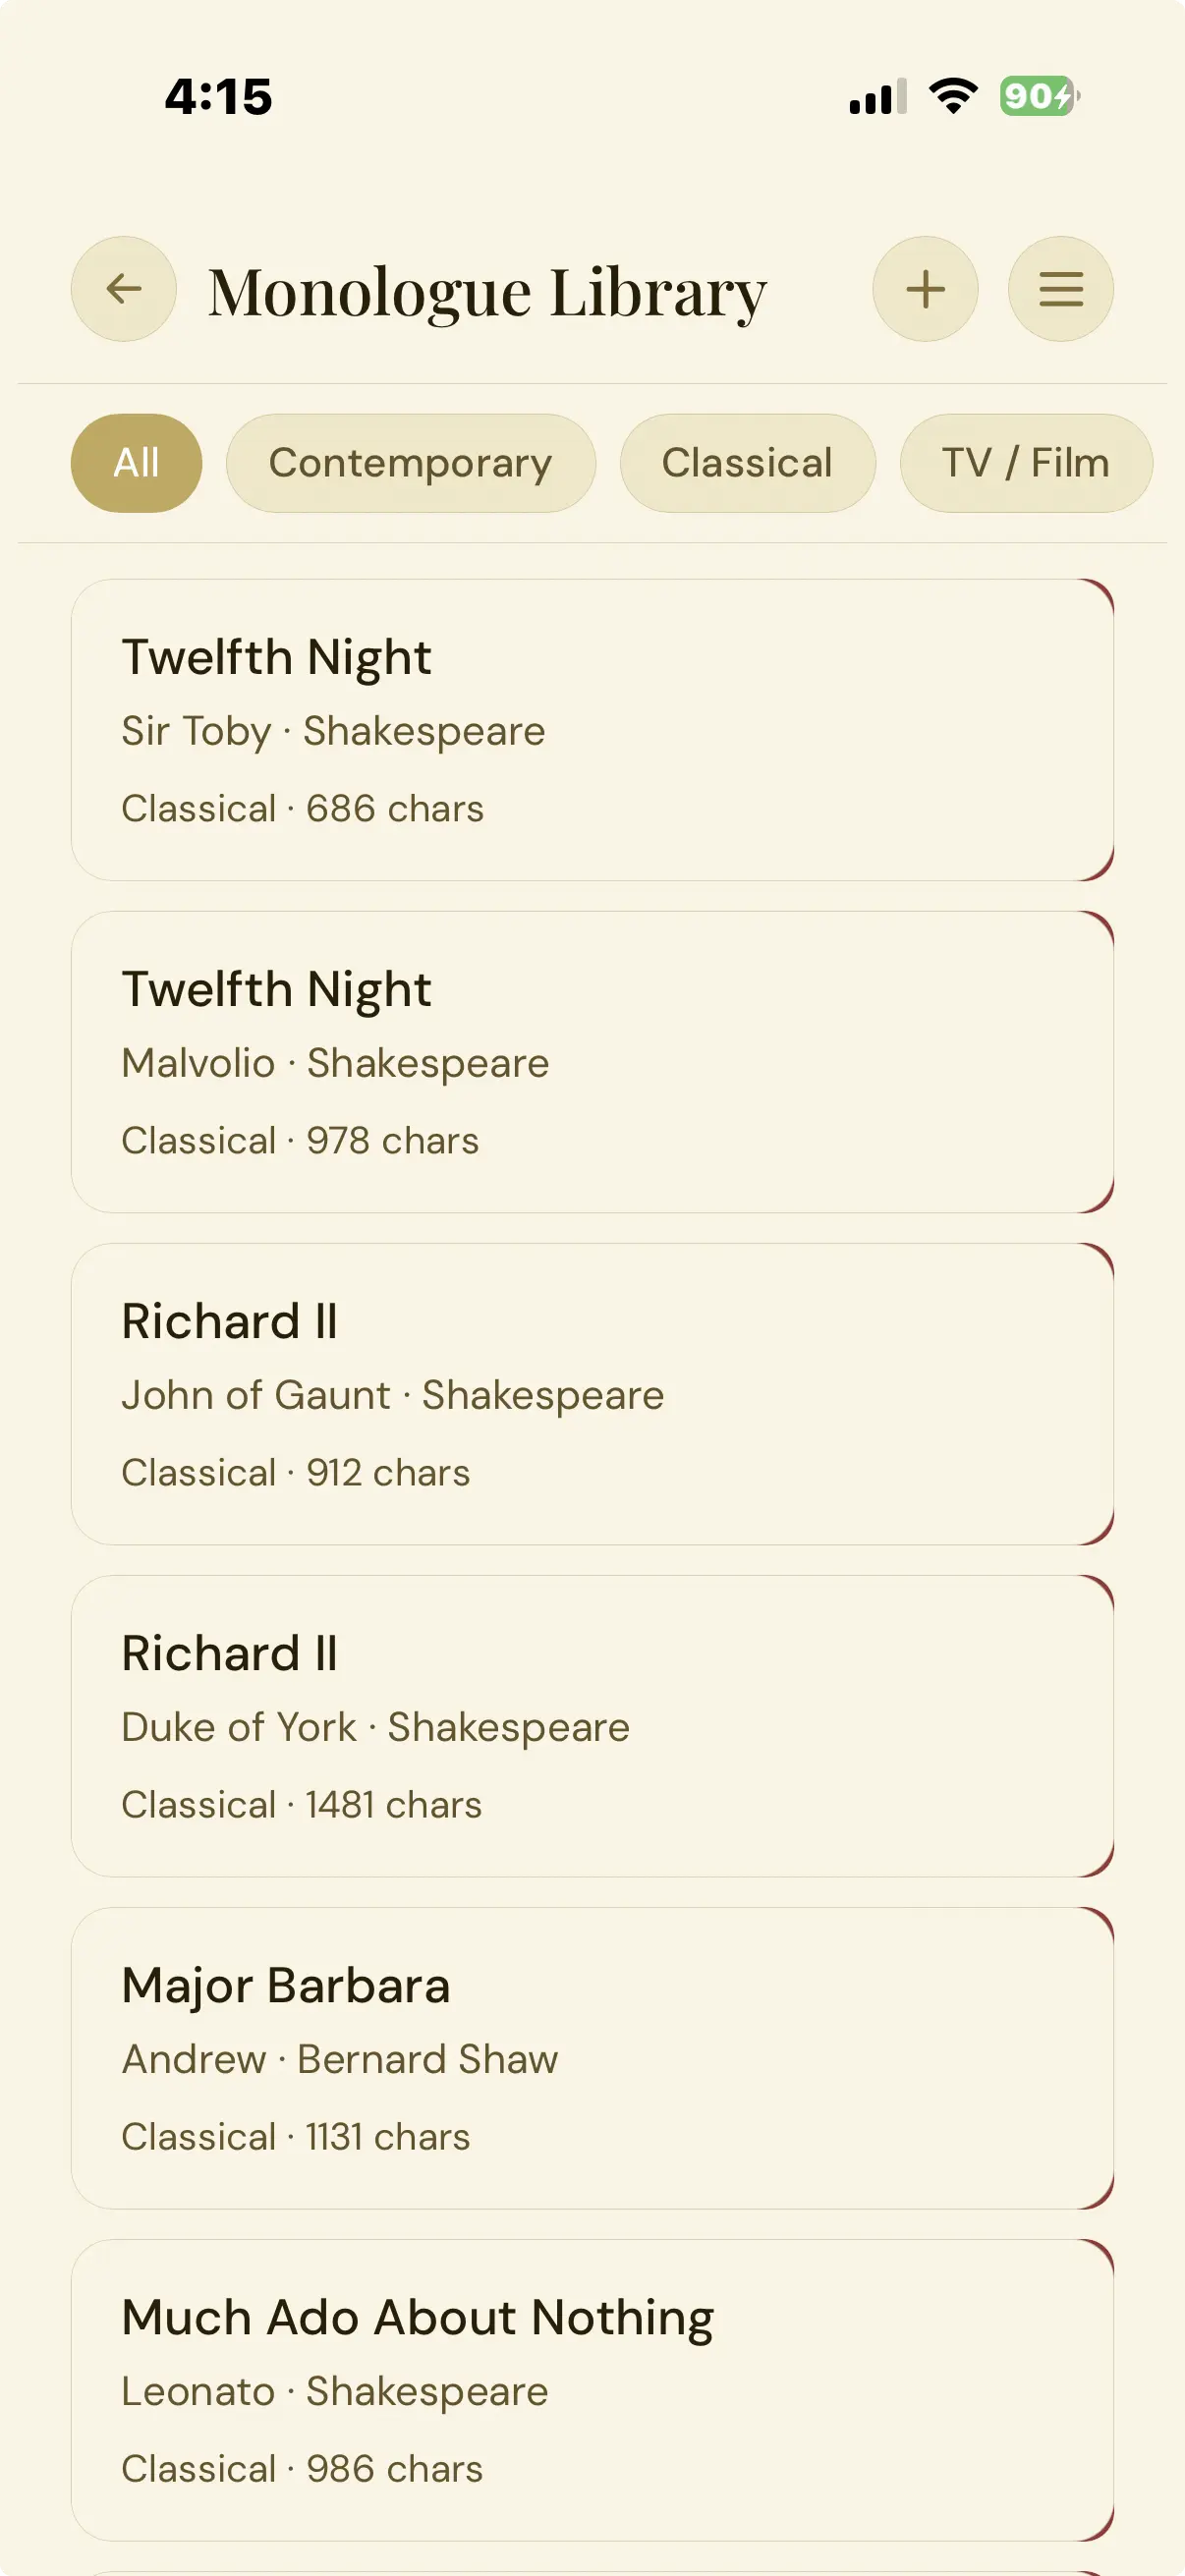Tap the cellular signal bars icon
The image size is (1185, 2576).
click(x=878, y=96)
